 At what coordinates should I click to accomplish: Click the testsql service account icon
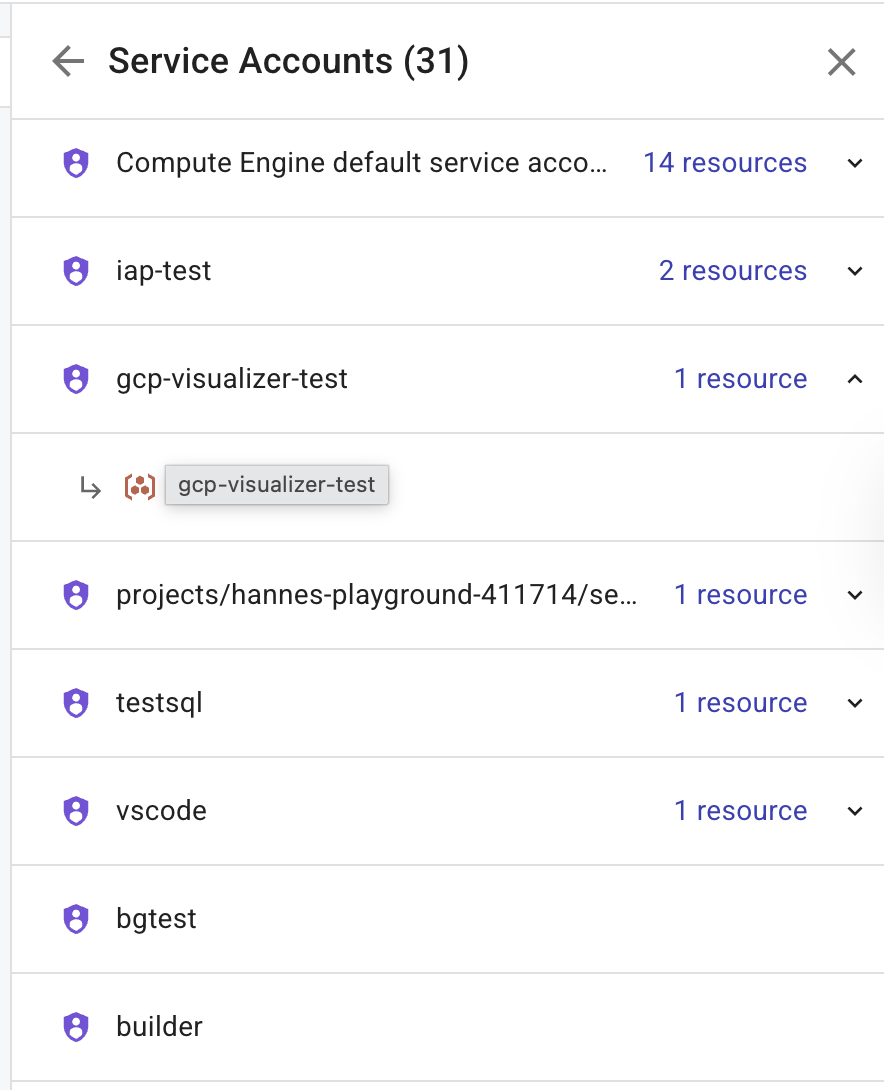(75, 703)
